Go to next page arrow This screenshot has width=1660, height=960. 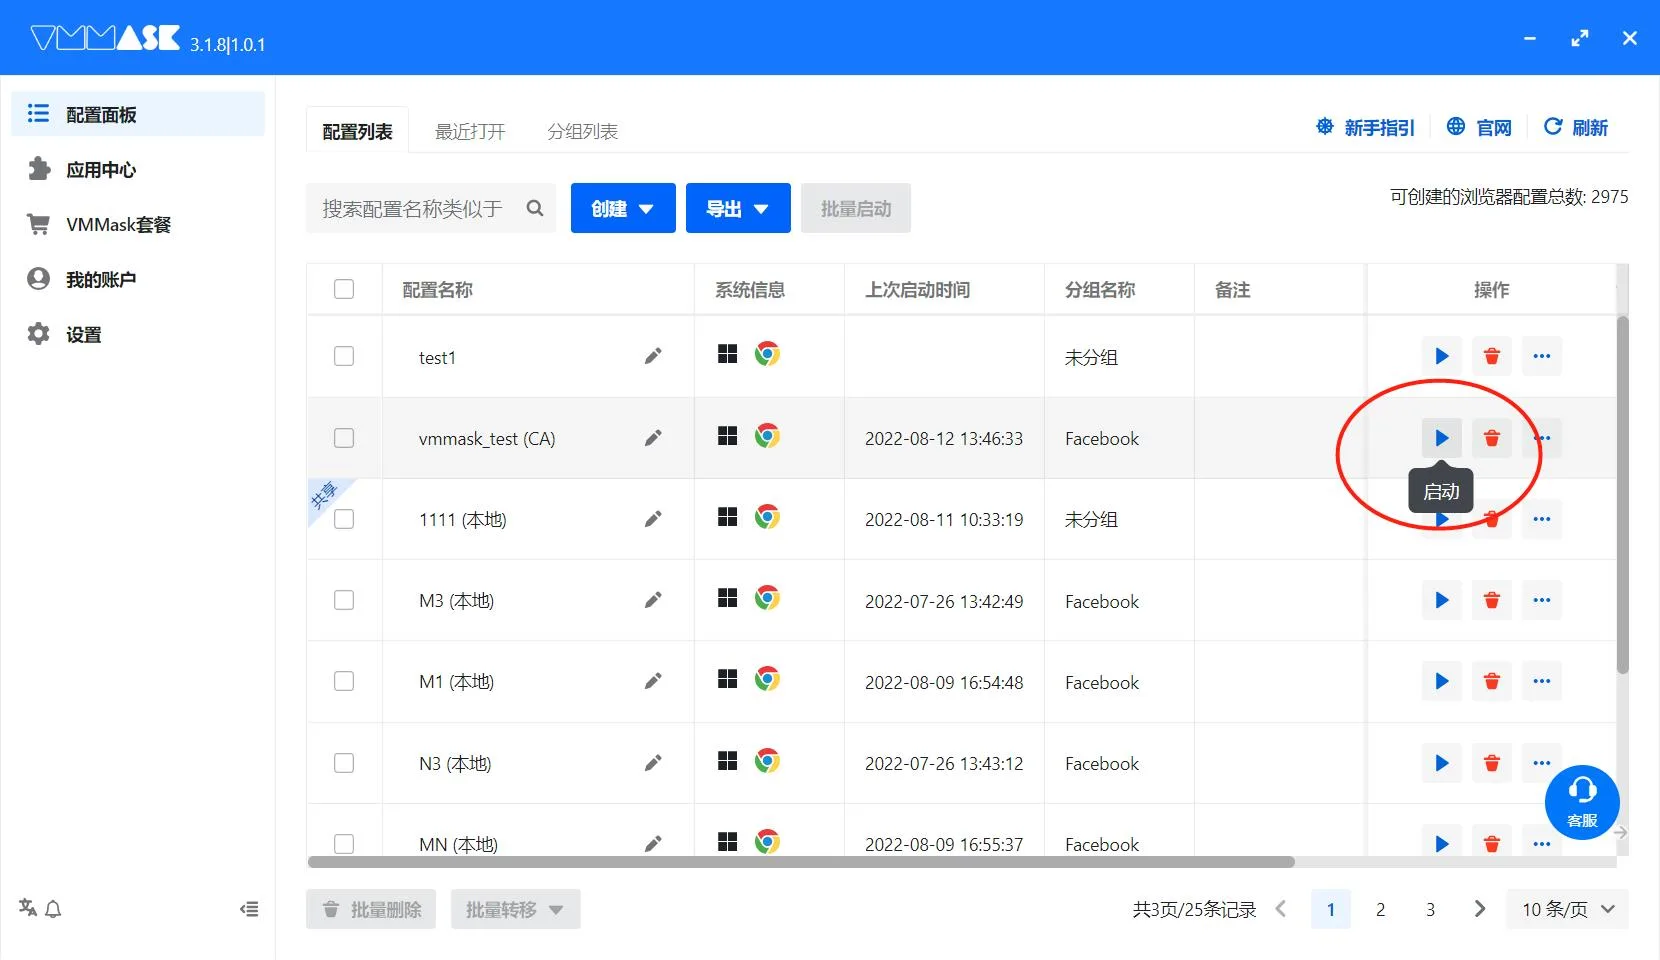coord(1480,909)
